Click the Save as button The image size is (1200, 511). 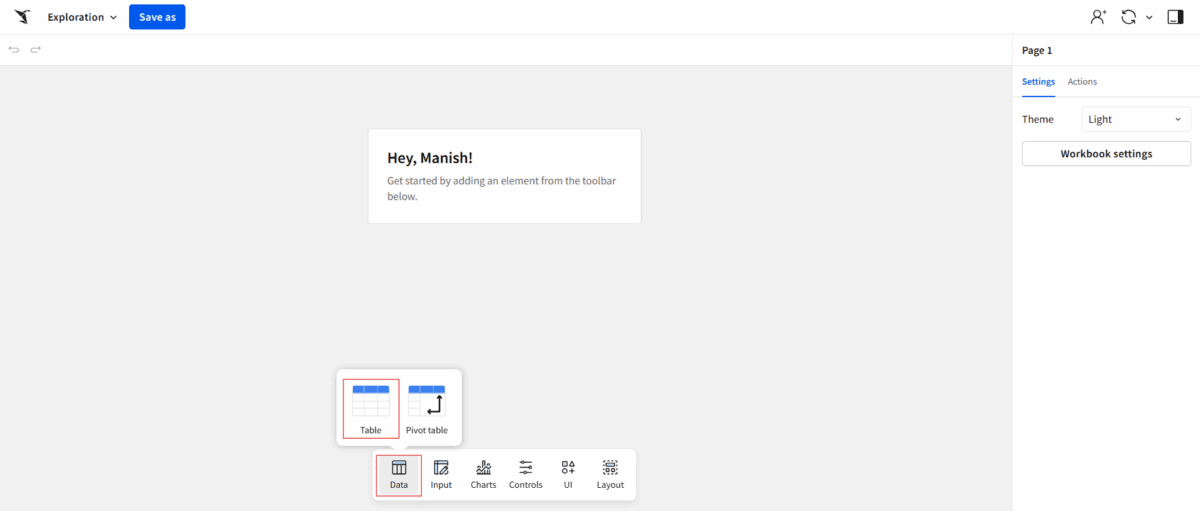click(157, 17)
